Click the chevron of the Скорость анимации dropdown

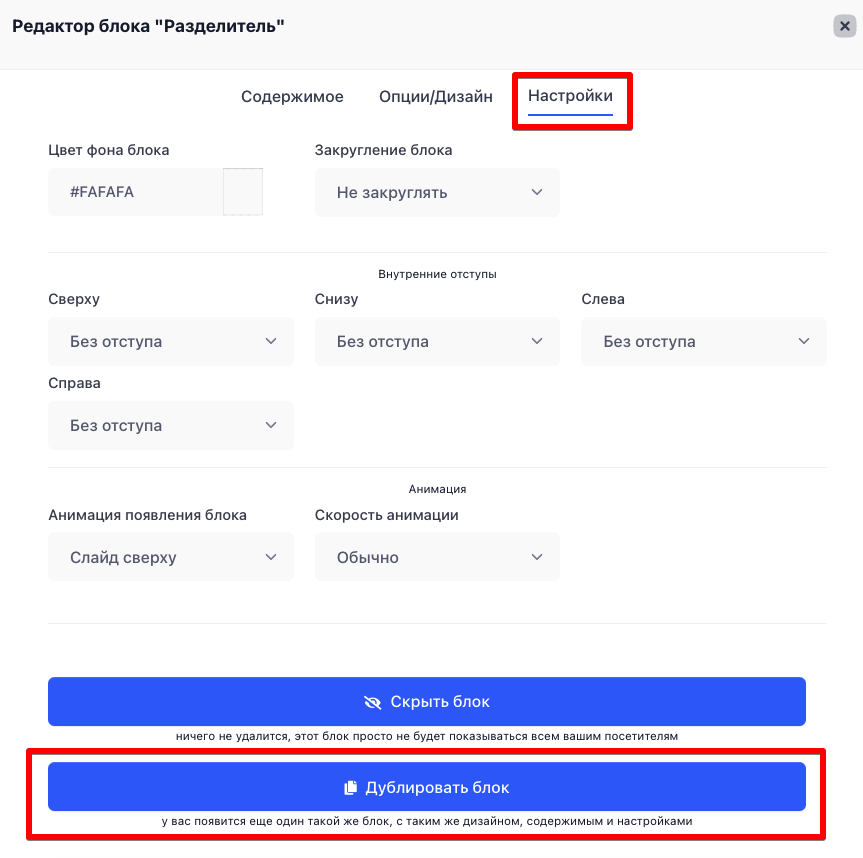point(537,557)
